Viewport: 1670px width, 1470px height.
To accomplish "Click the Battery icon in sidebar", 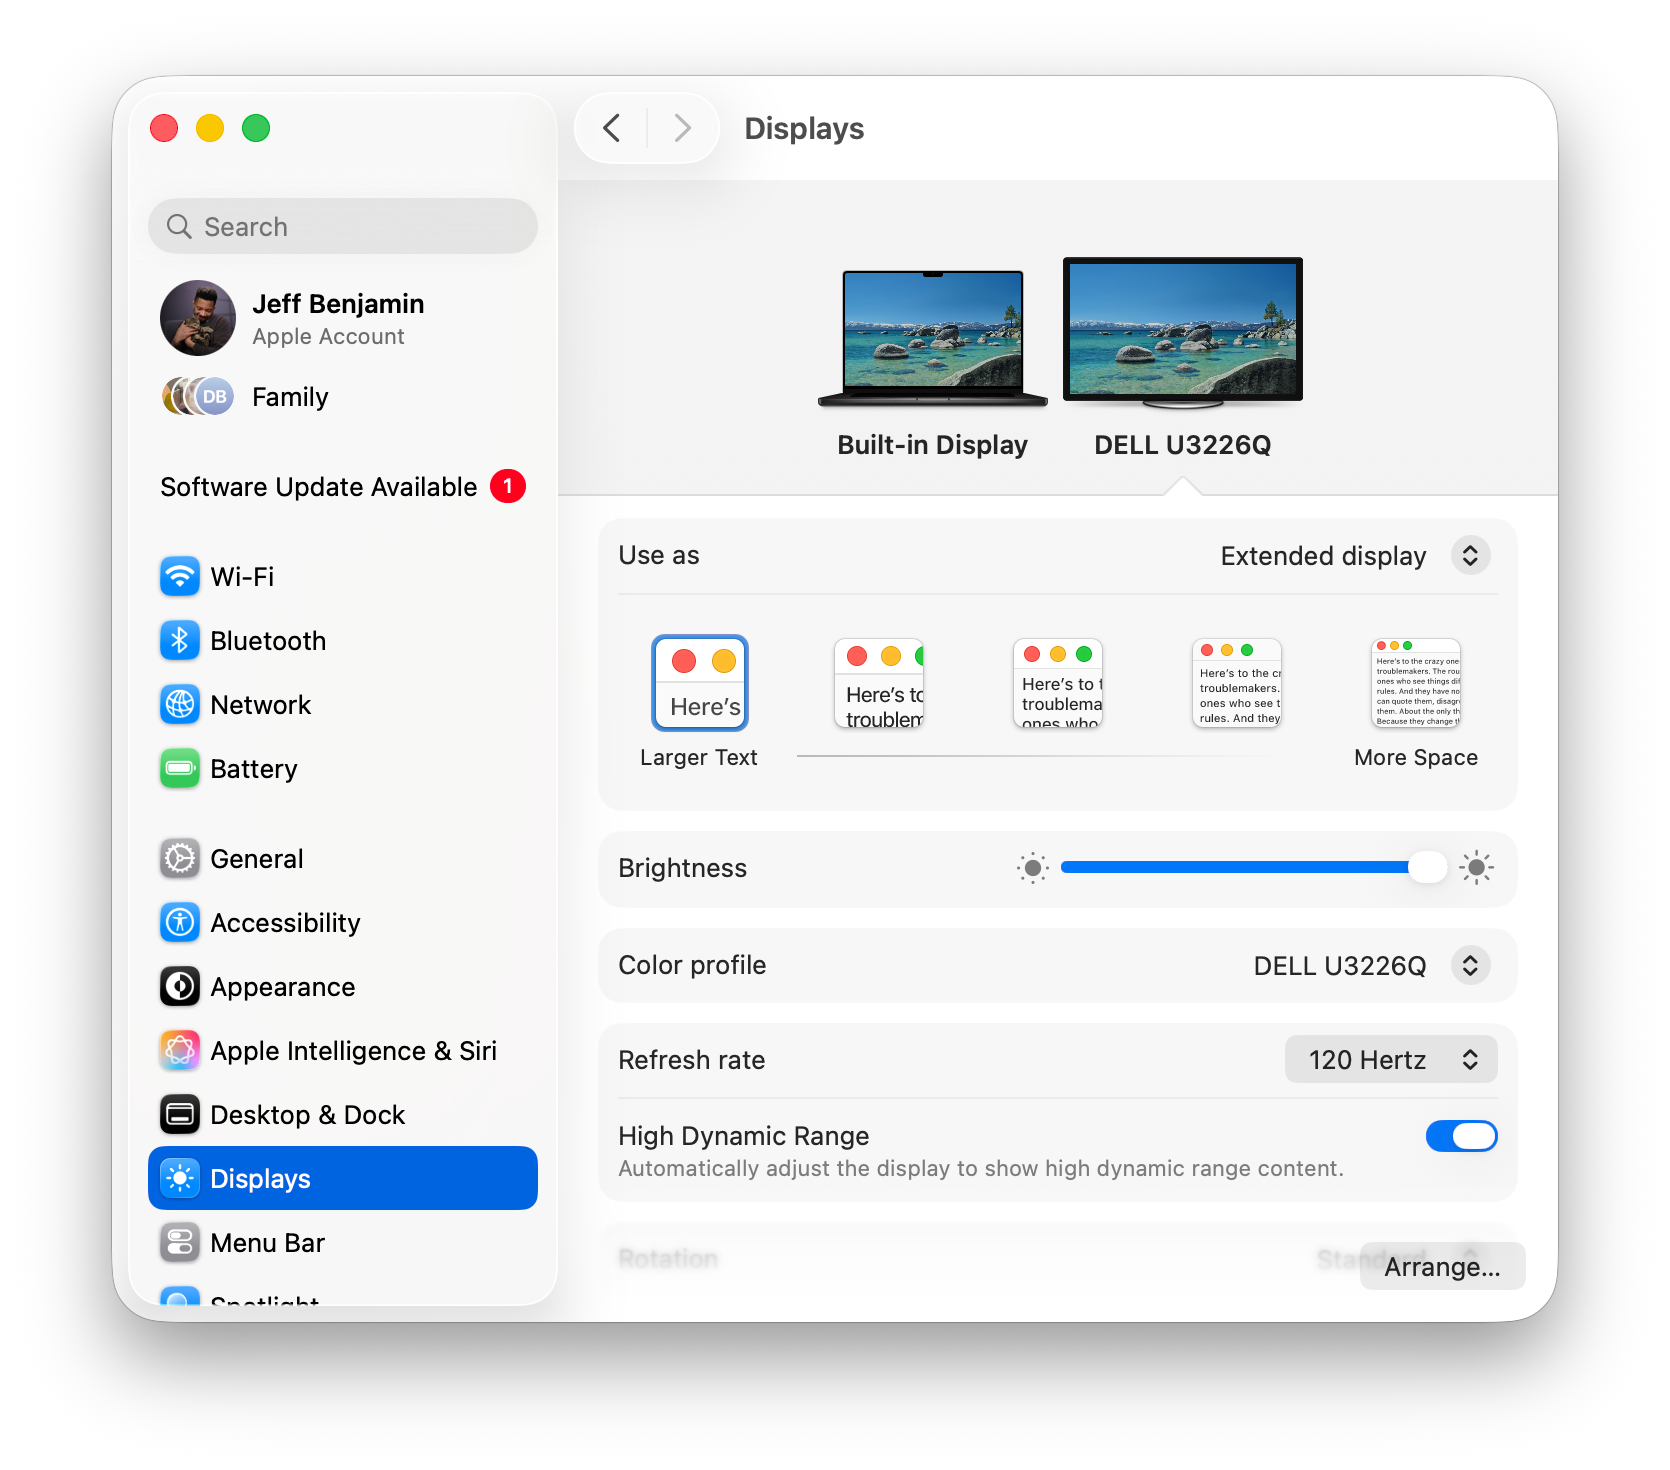I will click(x=180, y=769).
